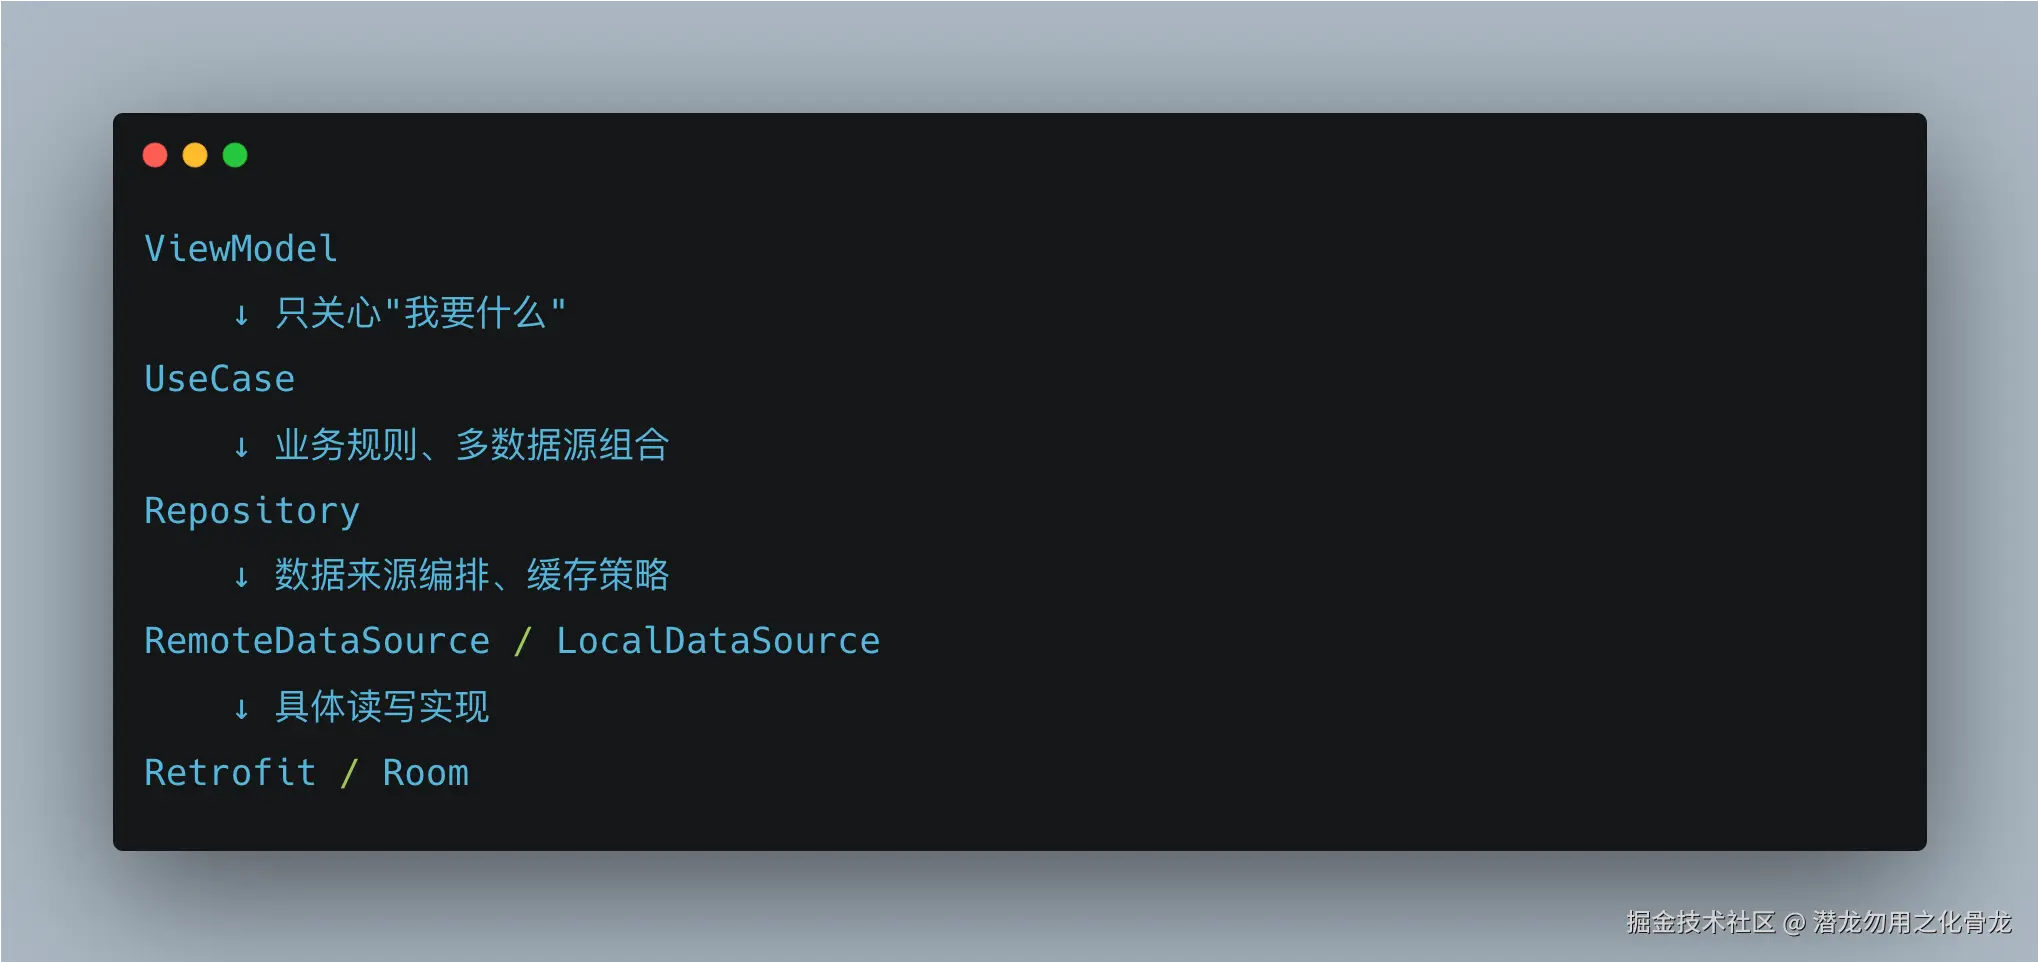Click the green maximize dot
Image resolution: width=2038 pixels, height=962 pixels.
pyautogui.click(x=235, y=155)
